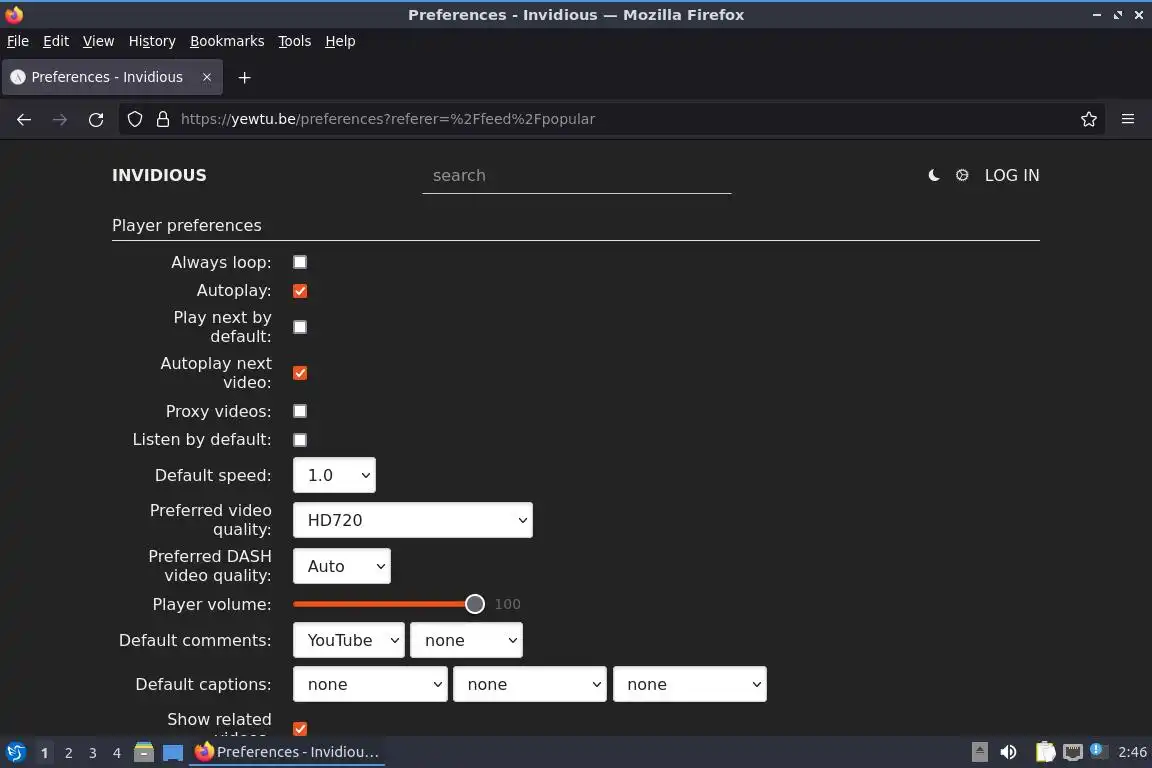Reload the page with refresh icon
Viewport: 1152px width, 768px height.
(x=96, y=119)
